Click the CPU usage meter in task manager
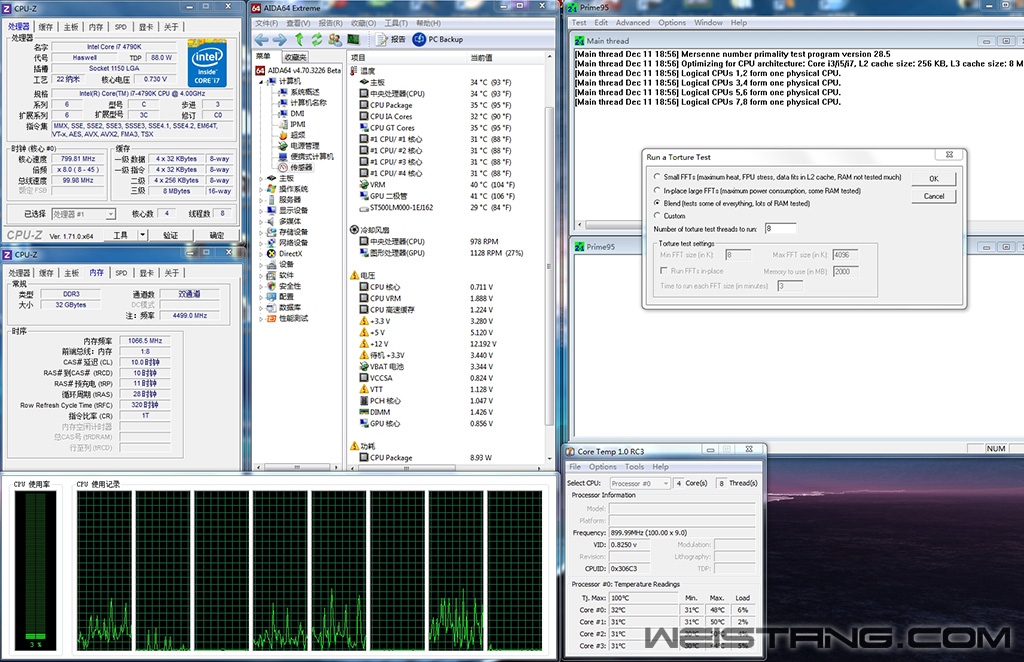 pos(36,569)
